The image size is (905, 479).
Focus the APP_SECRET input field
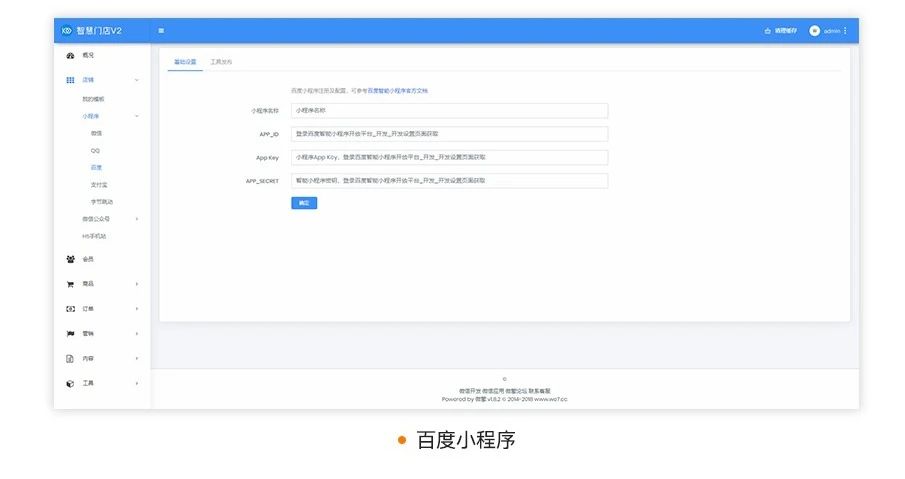point(450,181)
